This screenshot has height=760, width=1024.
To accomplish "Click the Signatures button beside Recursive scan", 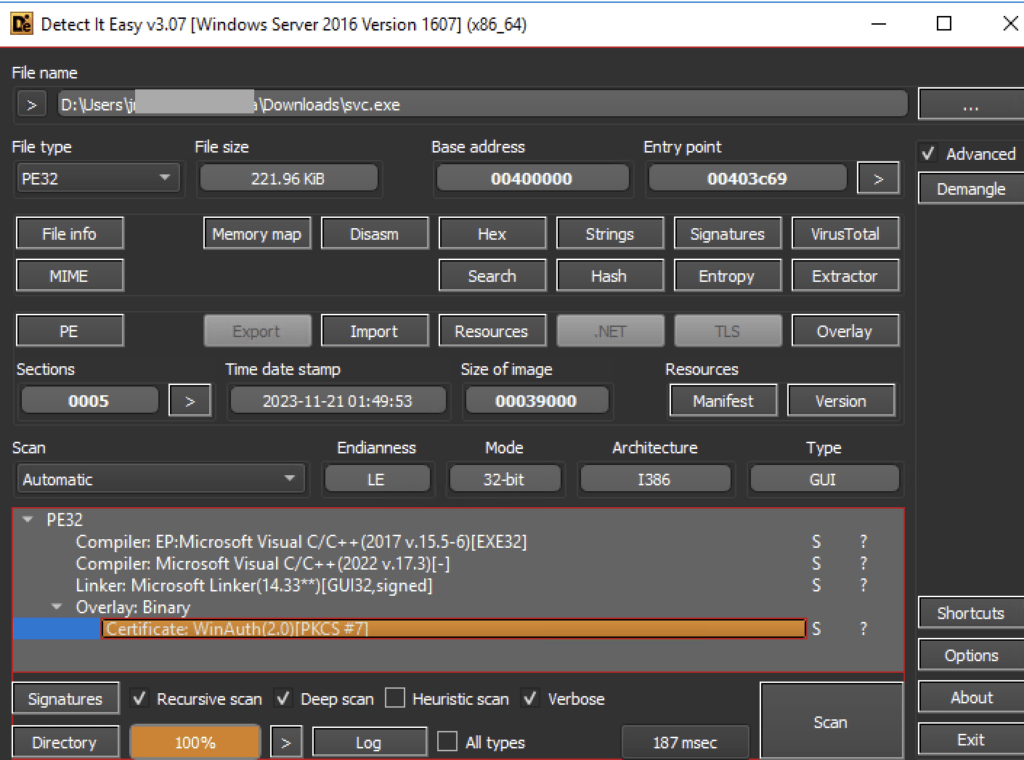I will 65,699.
